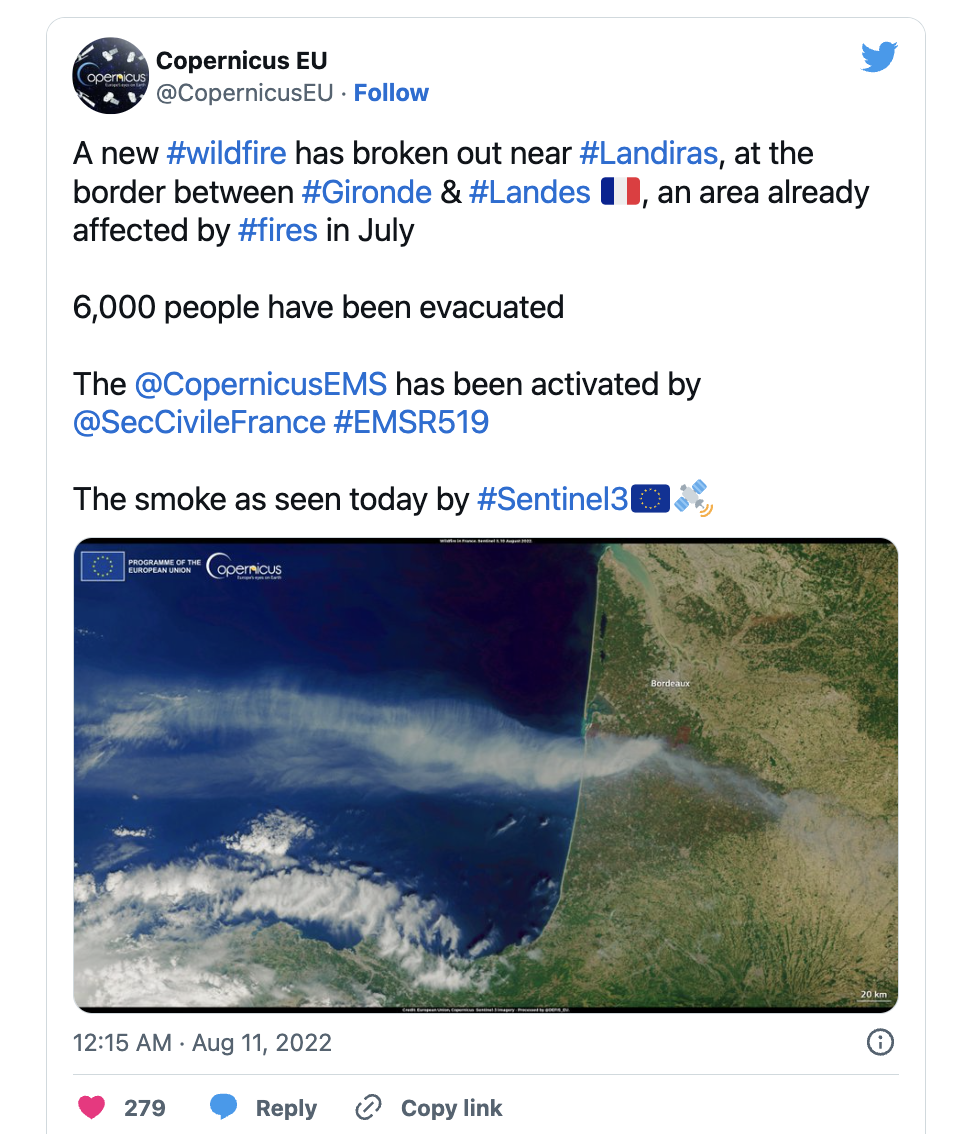This screenshot has width=970, height=1134.
Task: Click the Copernicus EU display name
Action: [242, 61]
